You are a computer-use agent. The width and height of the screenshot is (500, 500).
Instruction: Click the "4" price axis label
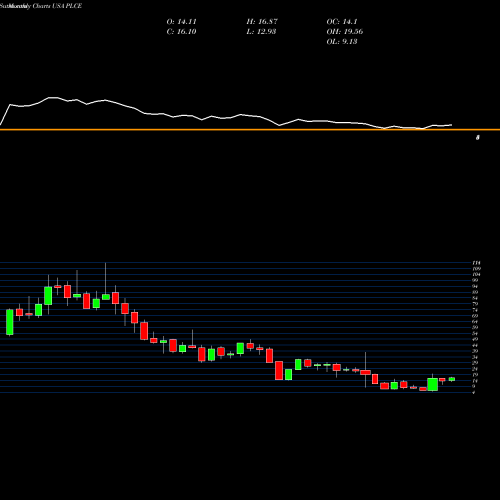pos(474,392)
